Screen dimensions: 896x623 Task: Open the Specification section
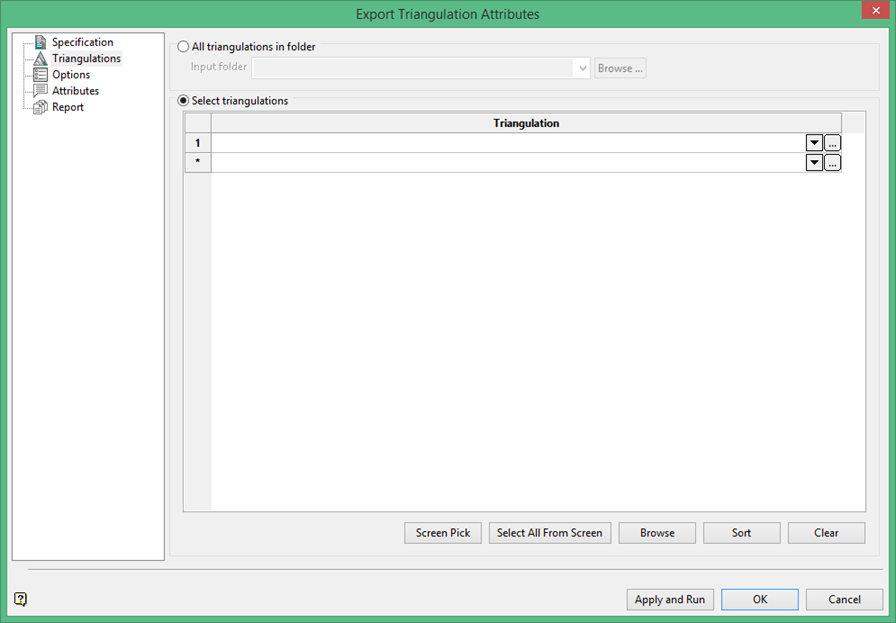pos(82,42)
